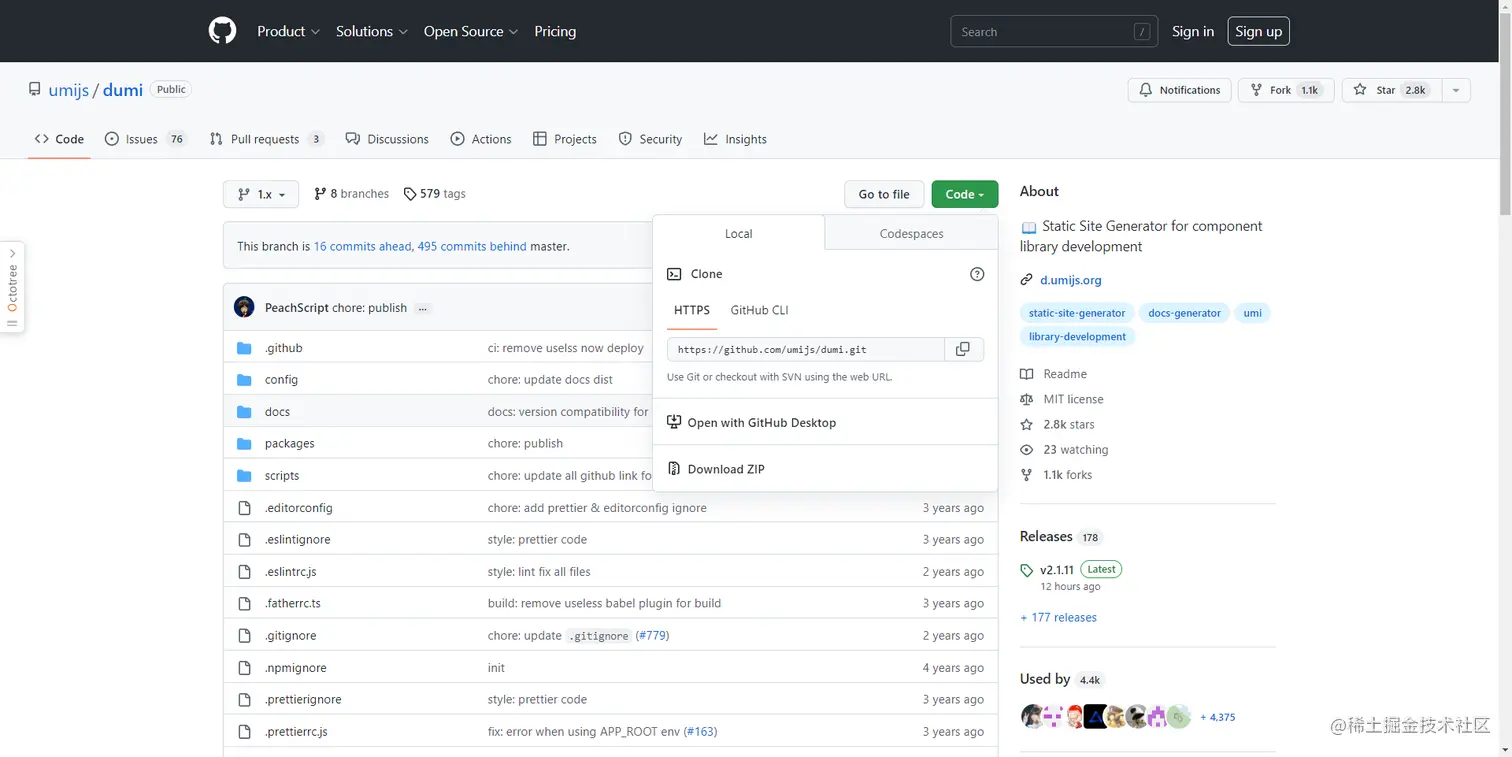The image size is (1512, 757).
Task: Open the Projects tab
Action: pos(565,139)
